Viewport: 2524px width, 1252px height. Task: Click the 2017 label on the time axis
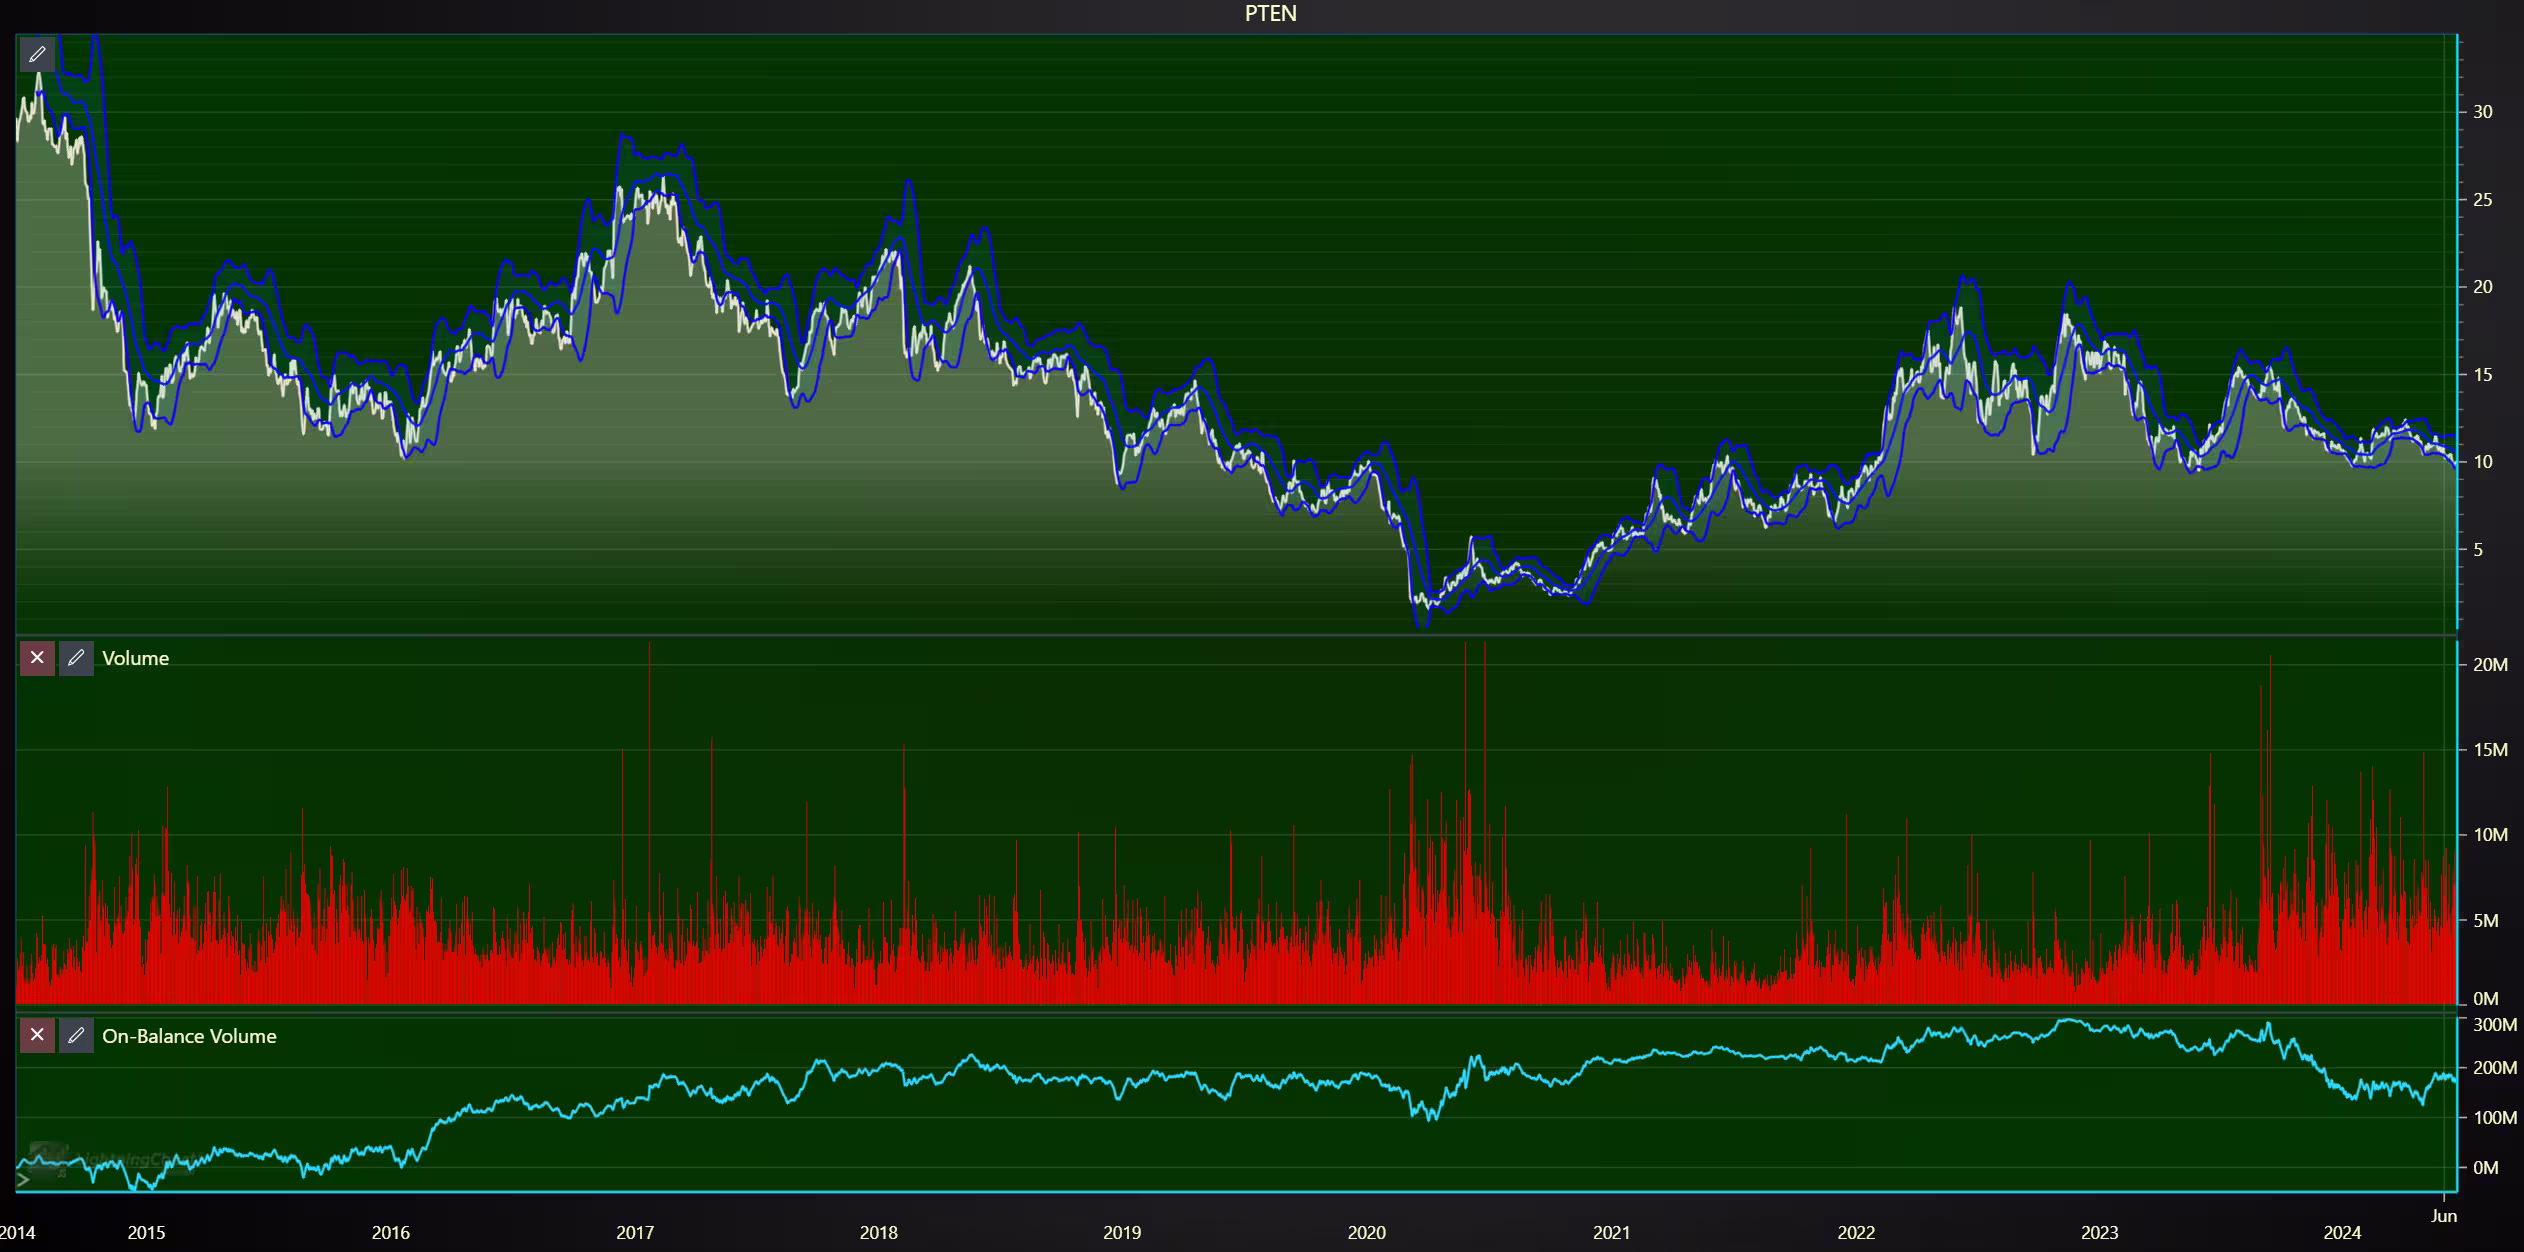point(635,1232)
